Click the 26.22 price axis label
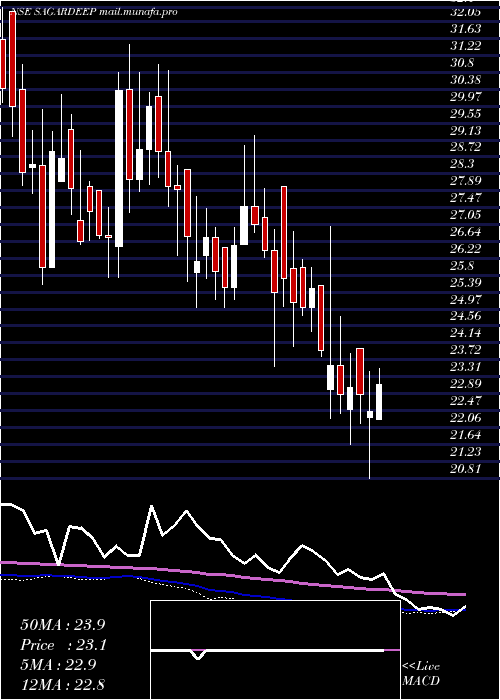This screenshot has width=500, height=700. (x=466, y=249)
